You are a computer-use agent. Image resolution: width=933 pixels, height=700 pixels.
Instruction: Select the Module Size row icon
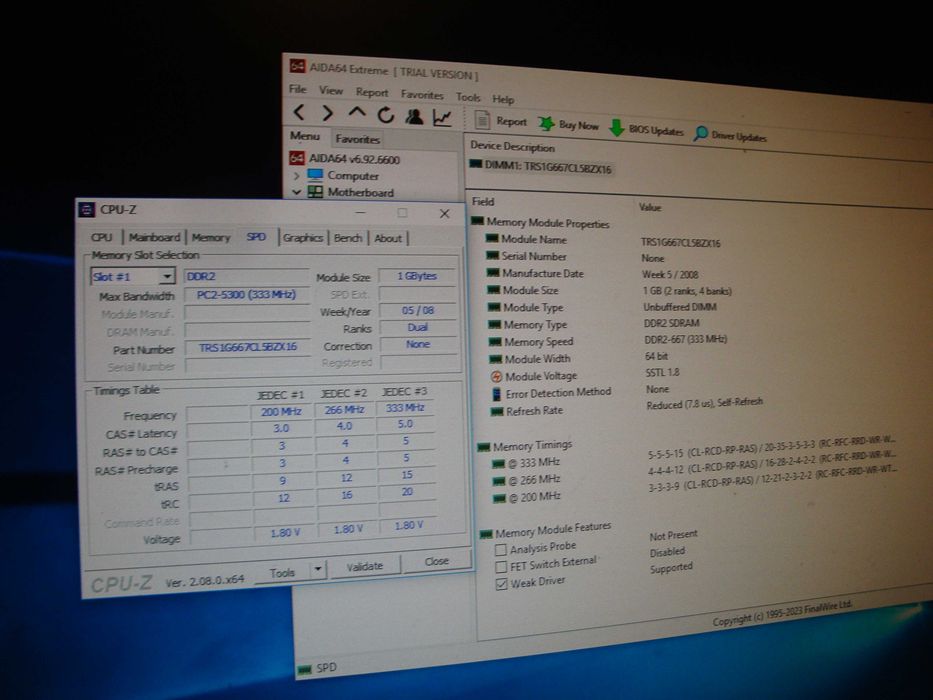point(493,290)
